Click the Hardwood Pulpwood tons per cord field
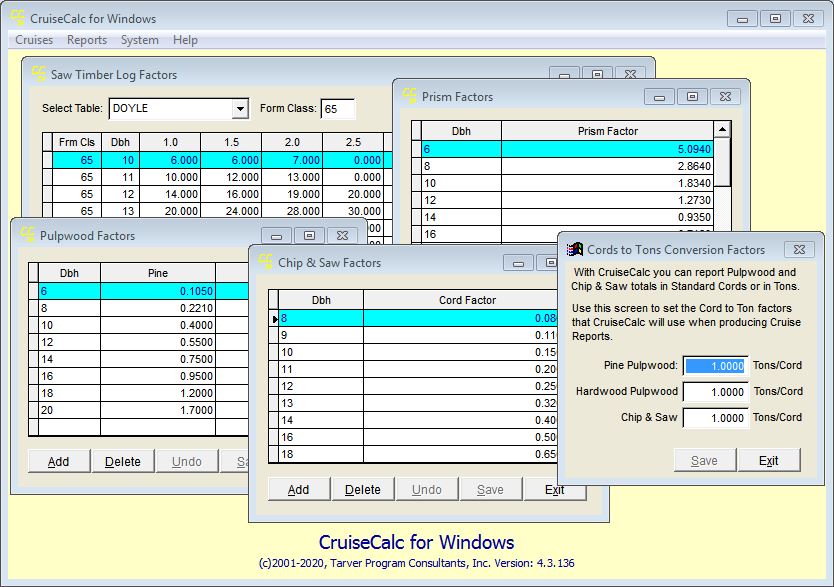834x587 pixels. coord(715,392)
